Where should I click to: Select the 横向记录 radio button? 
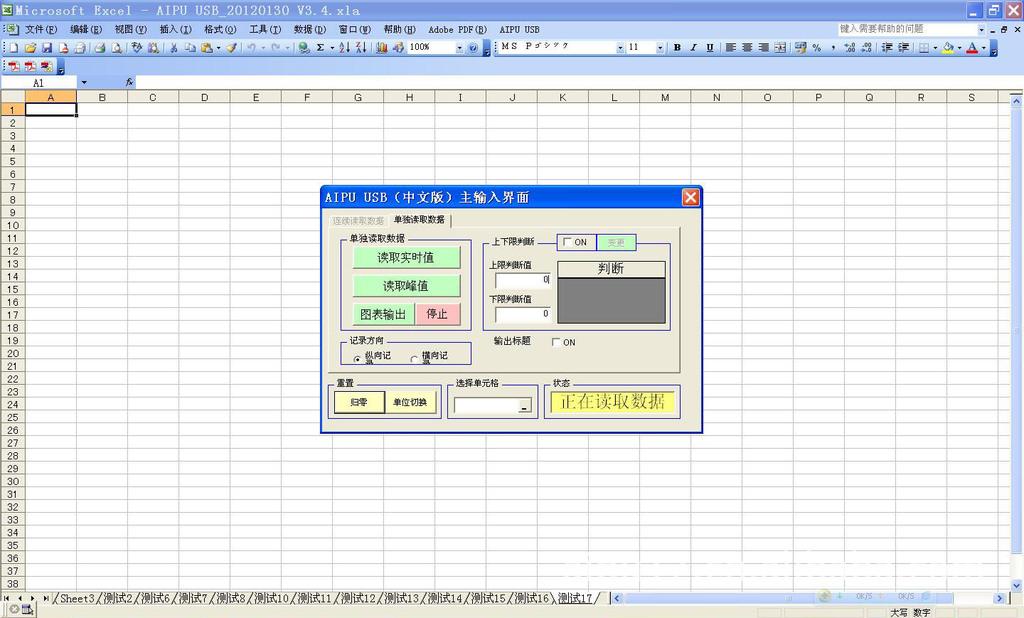[413, 359]
